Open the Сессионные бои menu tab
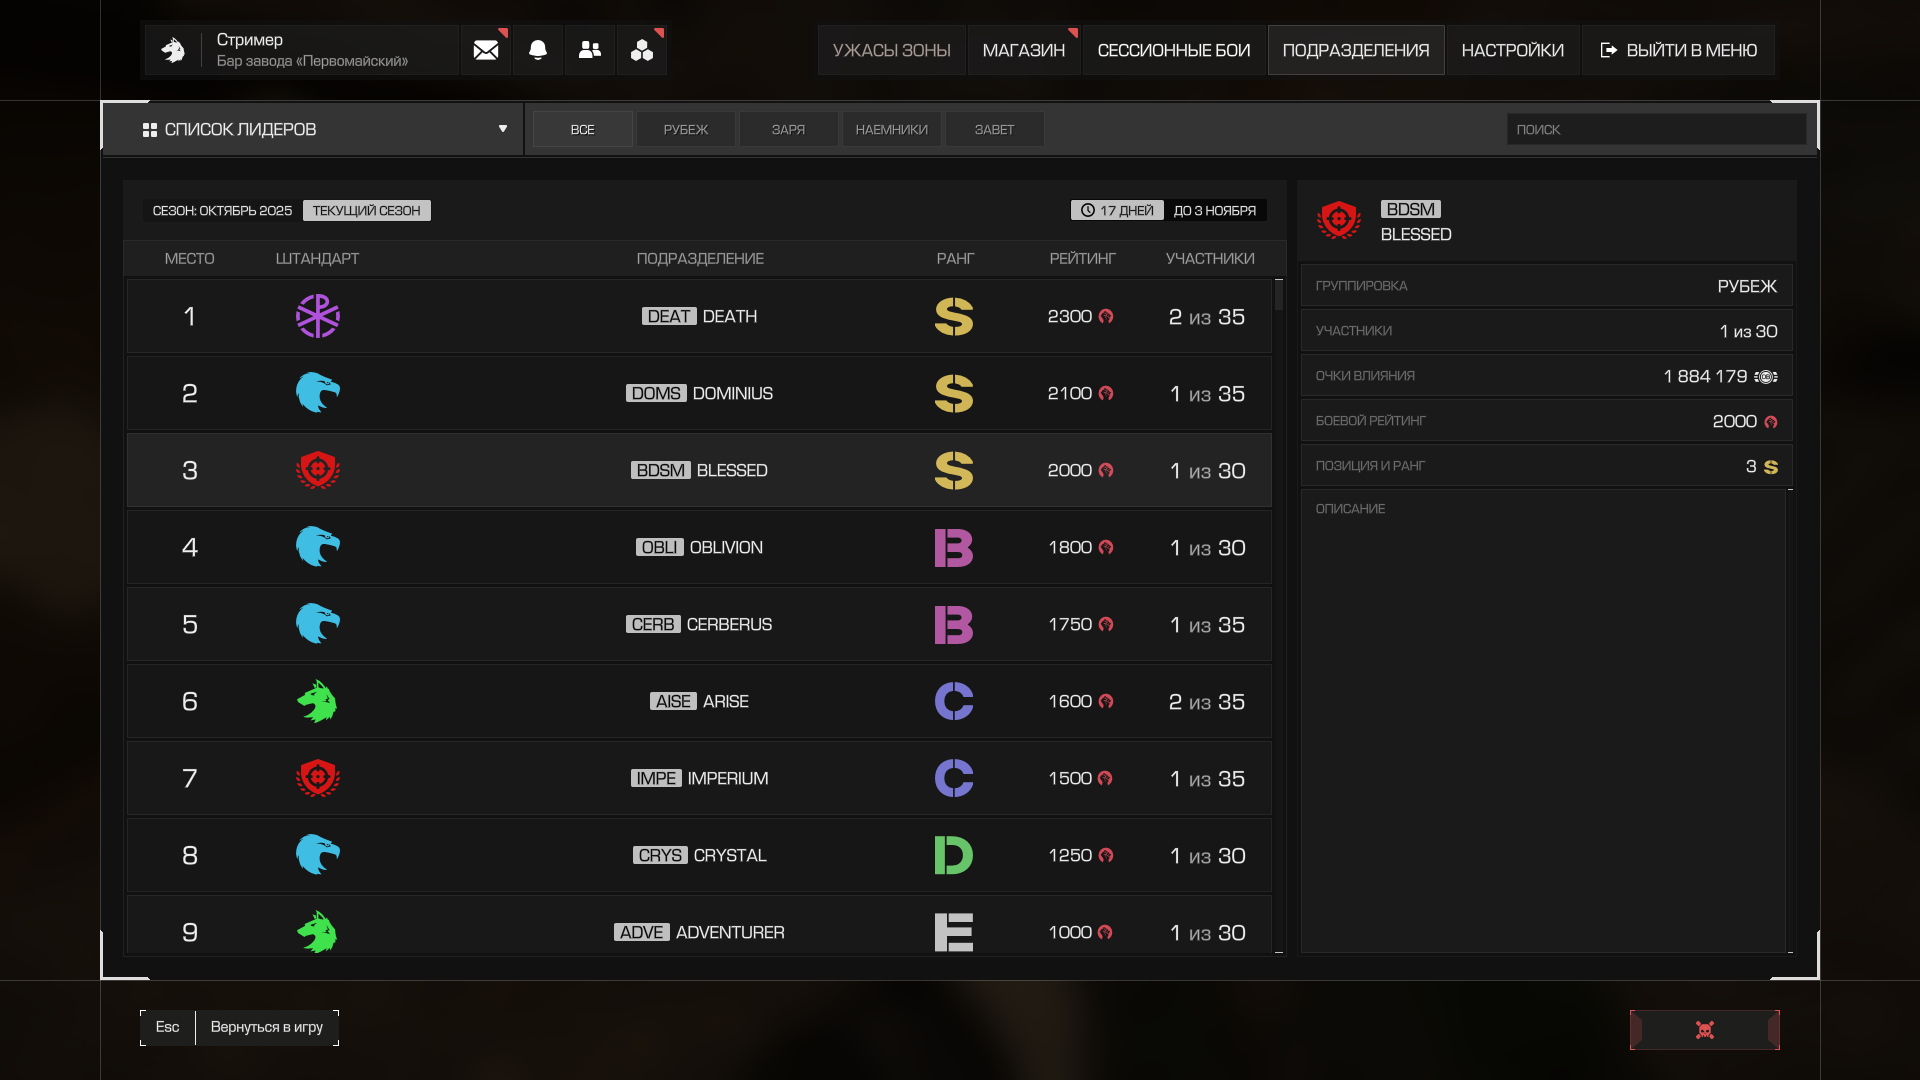 click(1173, 50)
